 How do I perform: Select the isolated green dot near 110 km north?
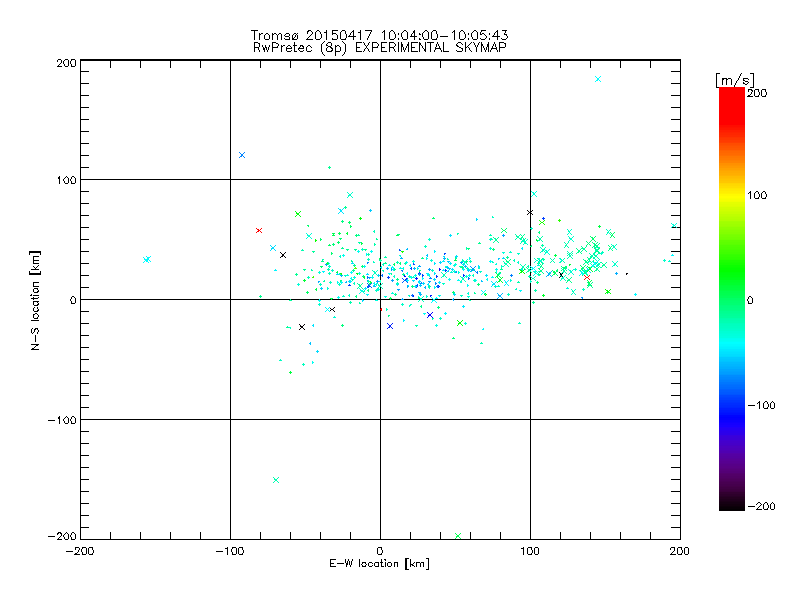(330, 167)
